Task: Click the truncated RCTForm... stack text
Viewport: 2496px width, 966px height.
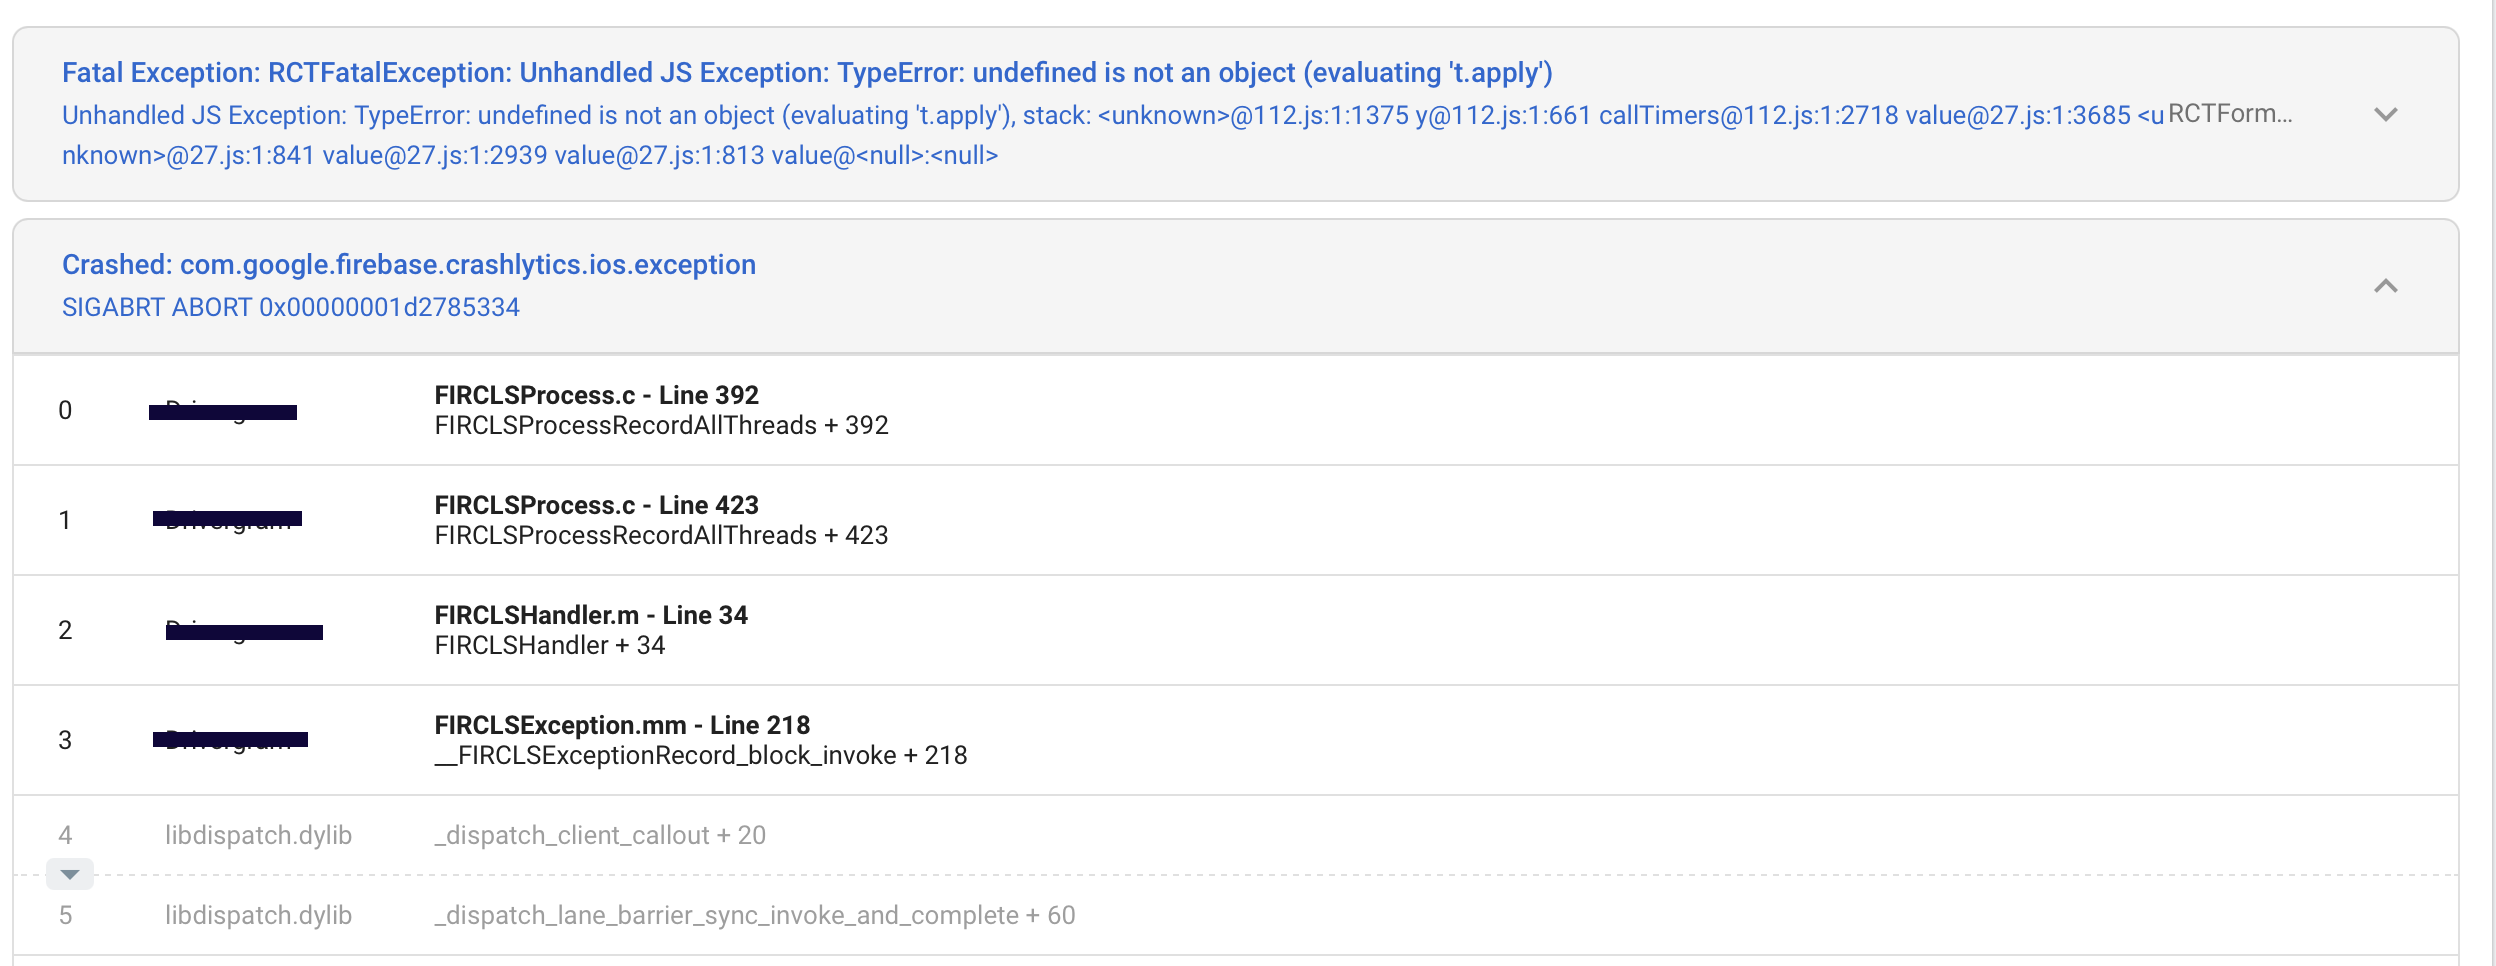Action: pyautogui.click(x=2227, y=115)
